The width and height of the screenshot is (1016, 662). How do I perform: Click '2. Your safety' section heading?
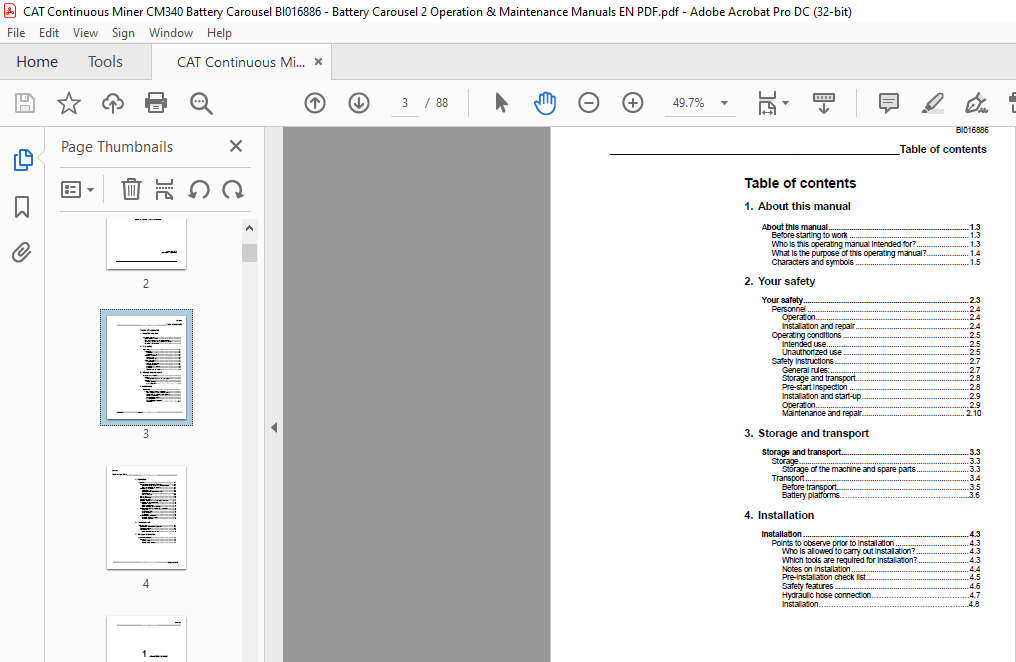click(779, 281)
